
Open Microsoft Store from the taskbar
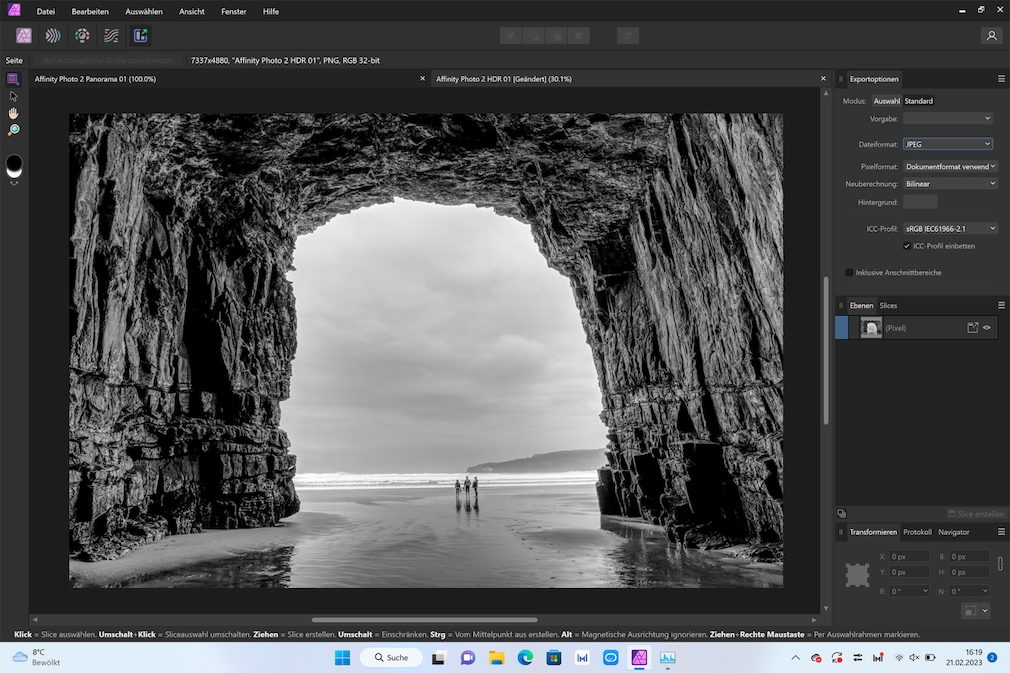(553, 658)
